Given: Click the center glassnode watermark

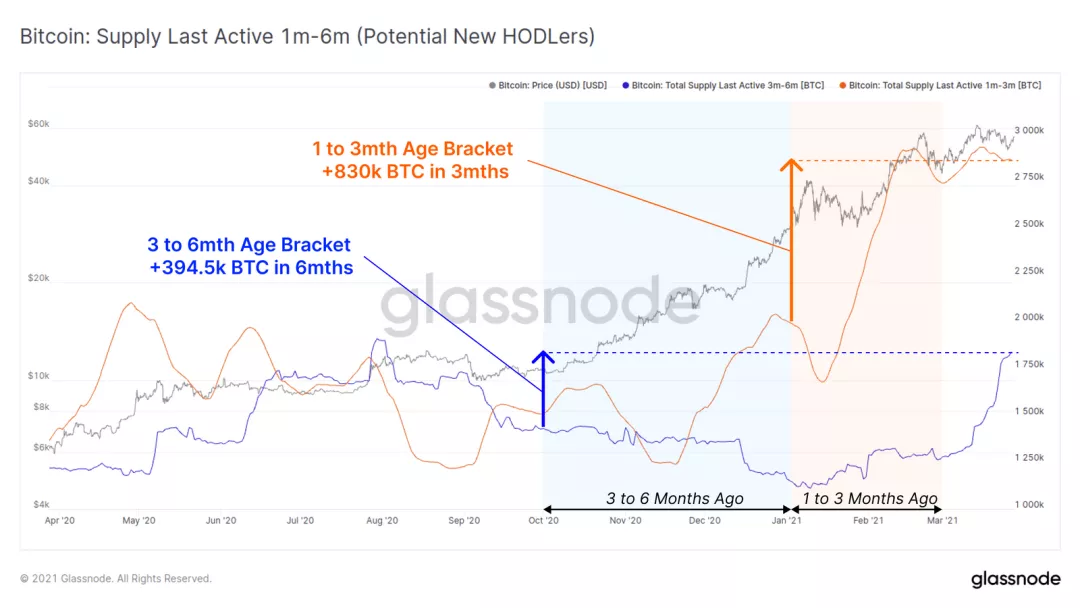Looking at the screenshot, I should (x=540, y=303).
